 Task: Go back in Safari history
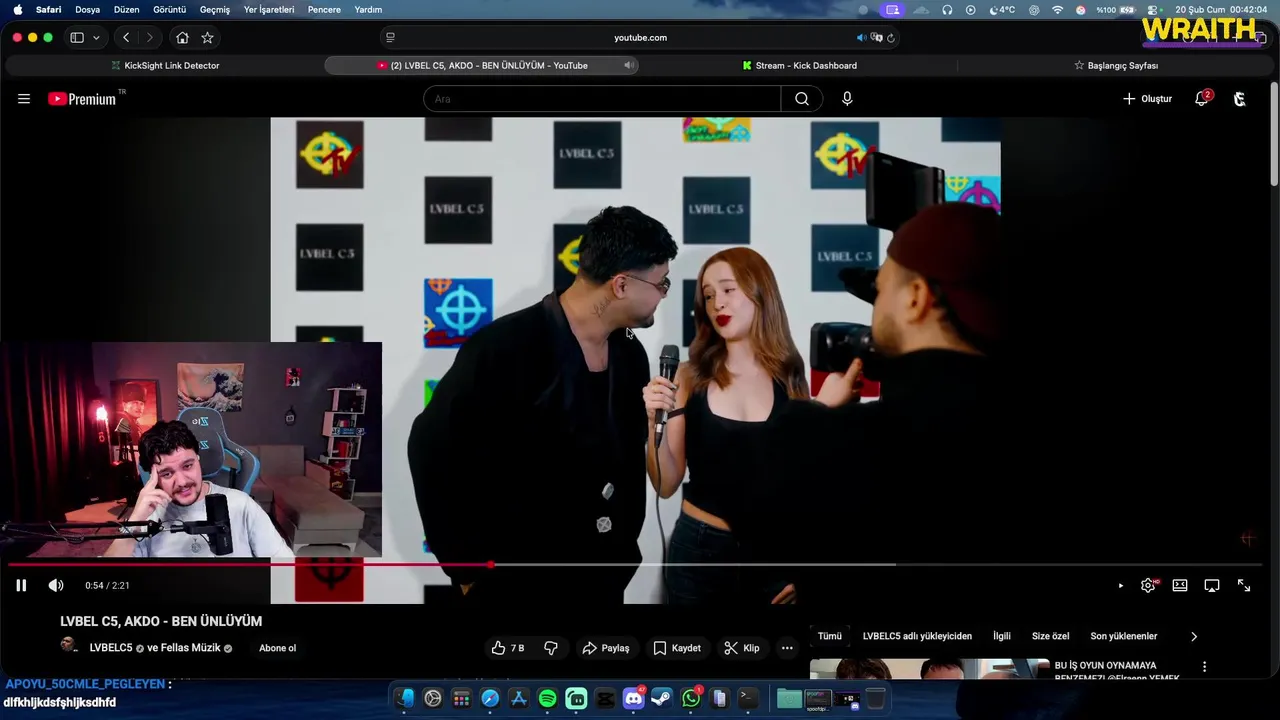126,37
